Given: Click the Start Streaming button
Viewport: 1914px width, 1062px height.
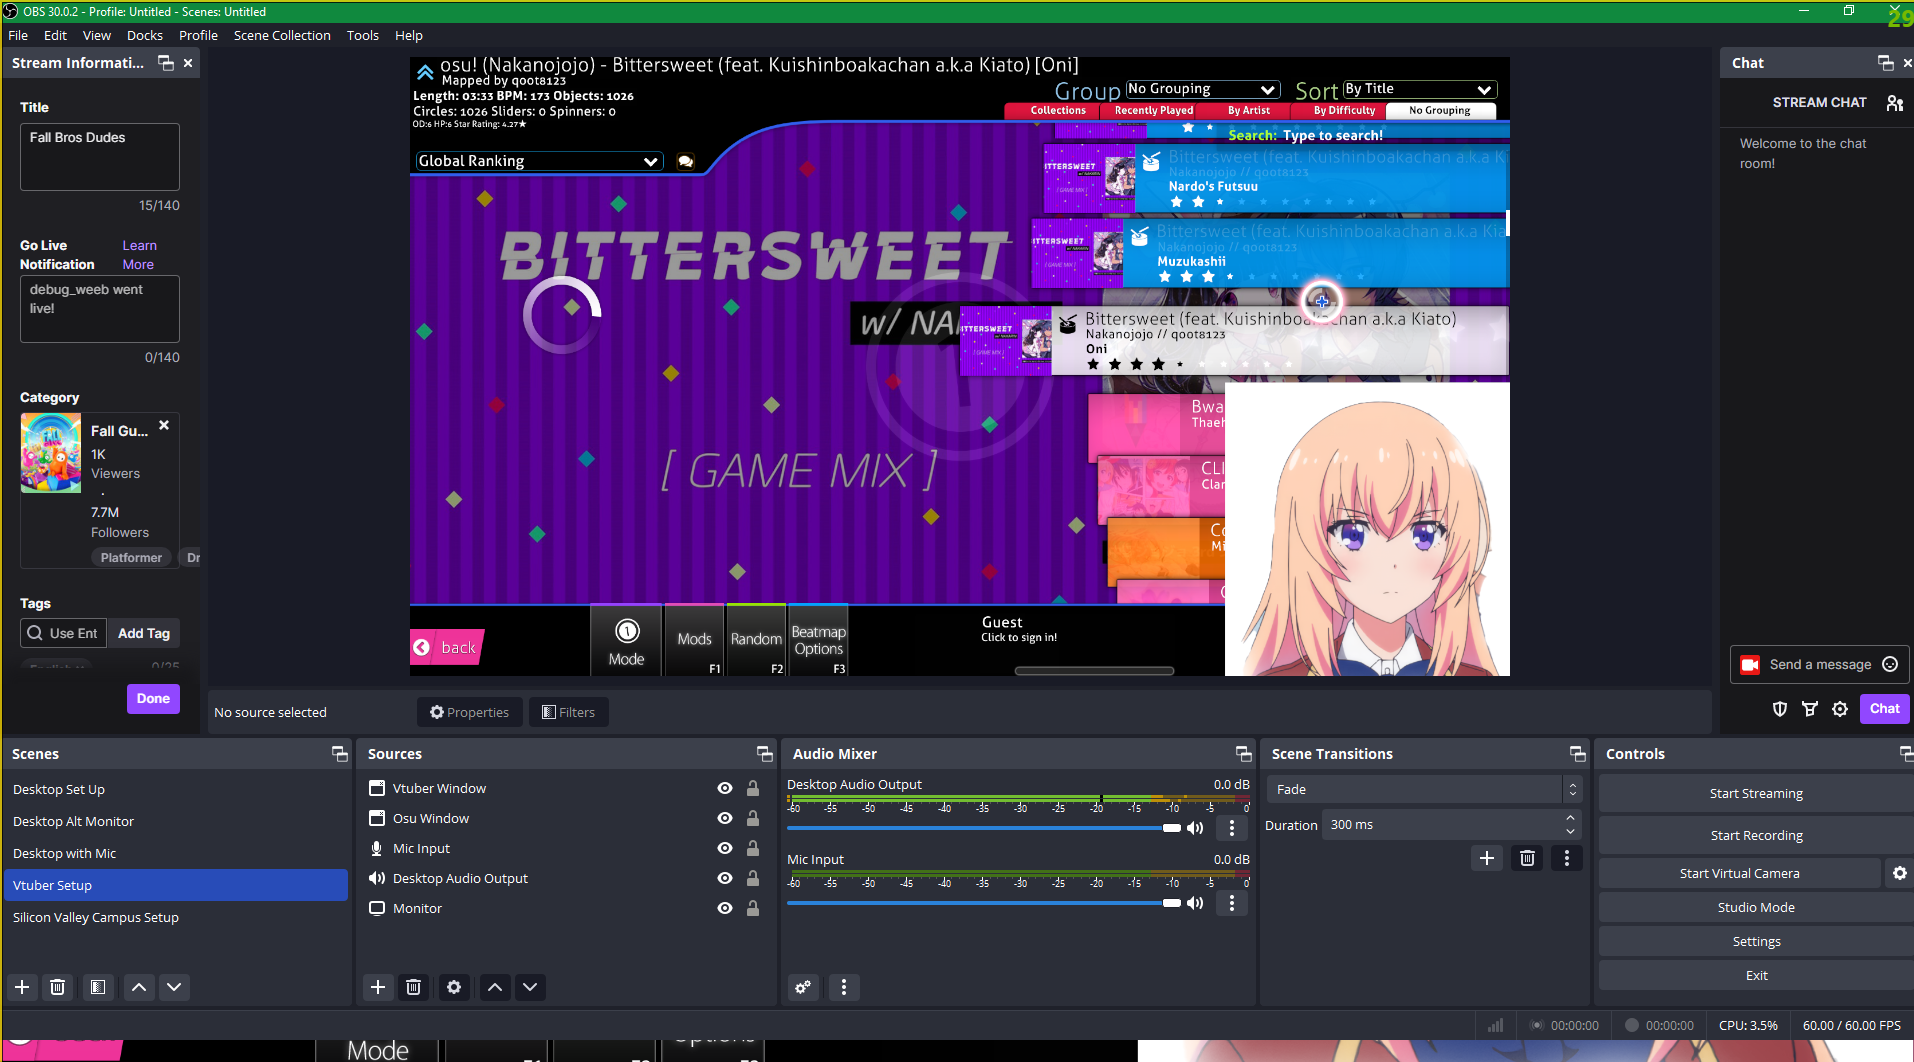Looking at the screenshot, I should pyautogui.click(x=1755, y=793).
